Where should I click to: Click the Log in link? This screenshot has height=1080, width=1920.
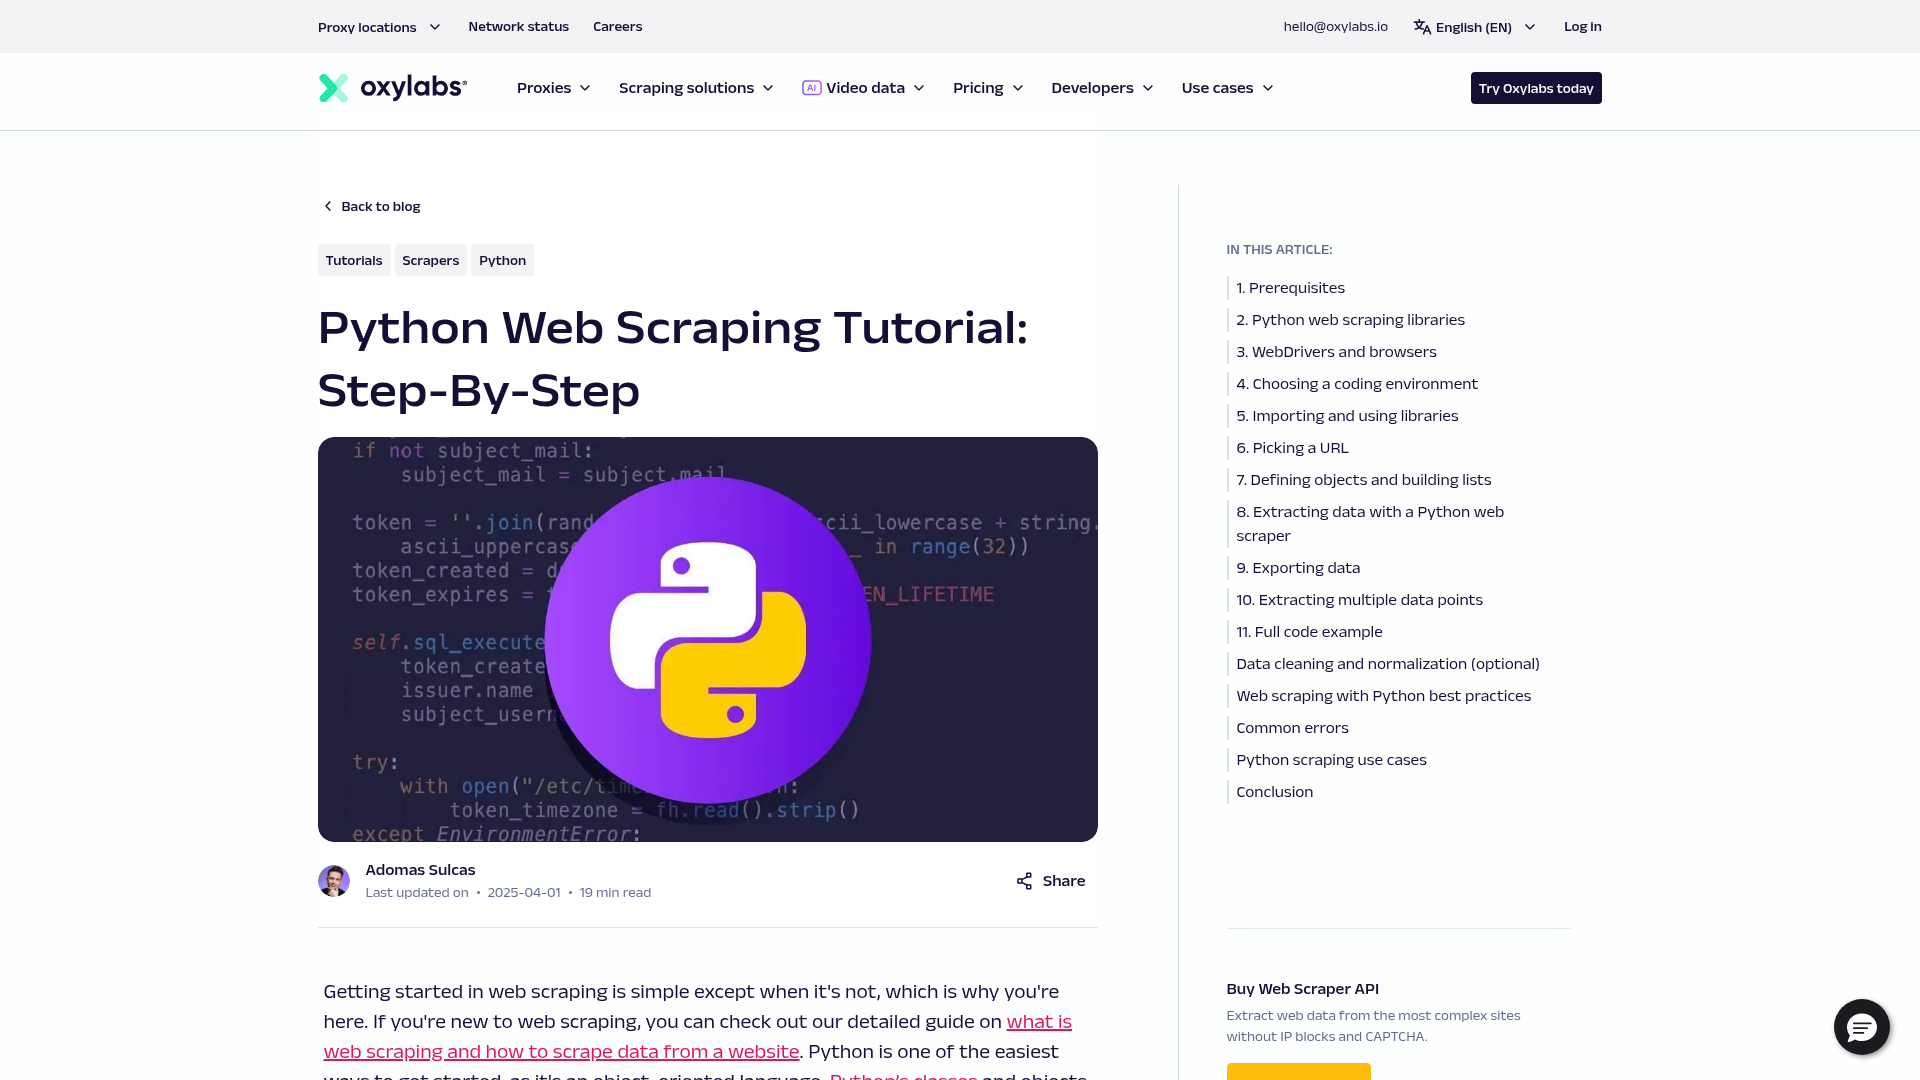1582,27
